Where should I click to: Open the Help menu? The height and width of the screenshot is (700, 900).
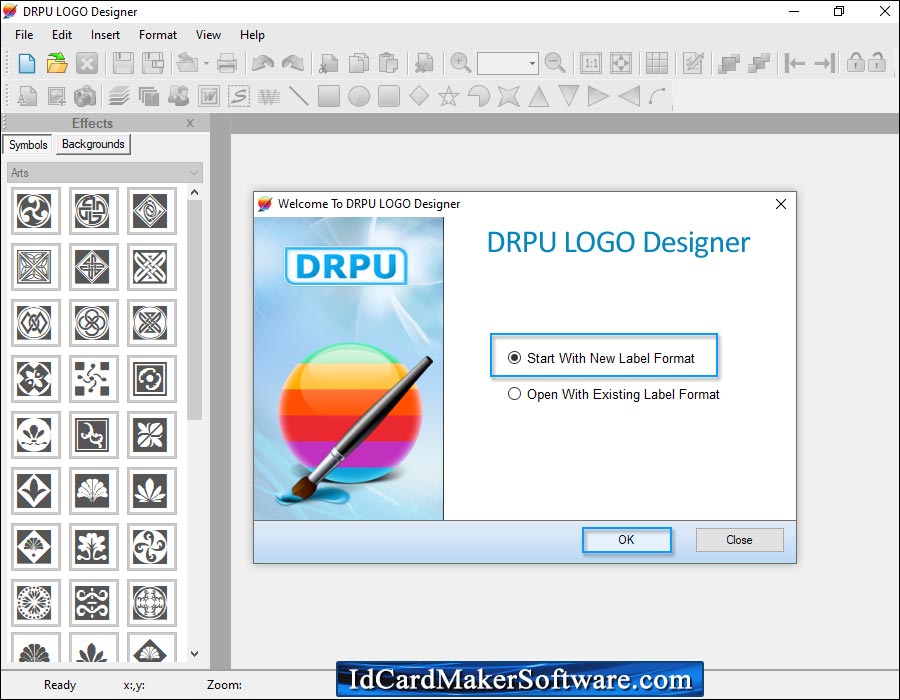(x=252, y=35)
